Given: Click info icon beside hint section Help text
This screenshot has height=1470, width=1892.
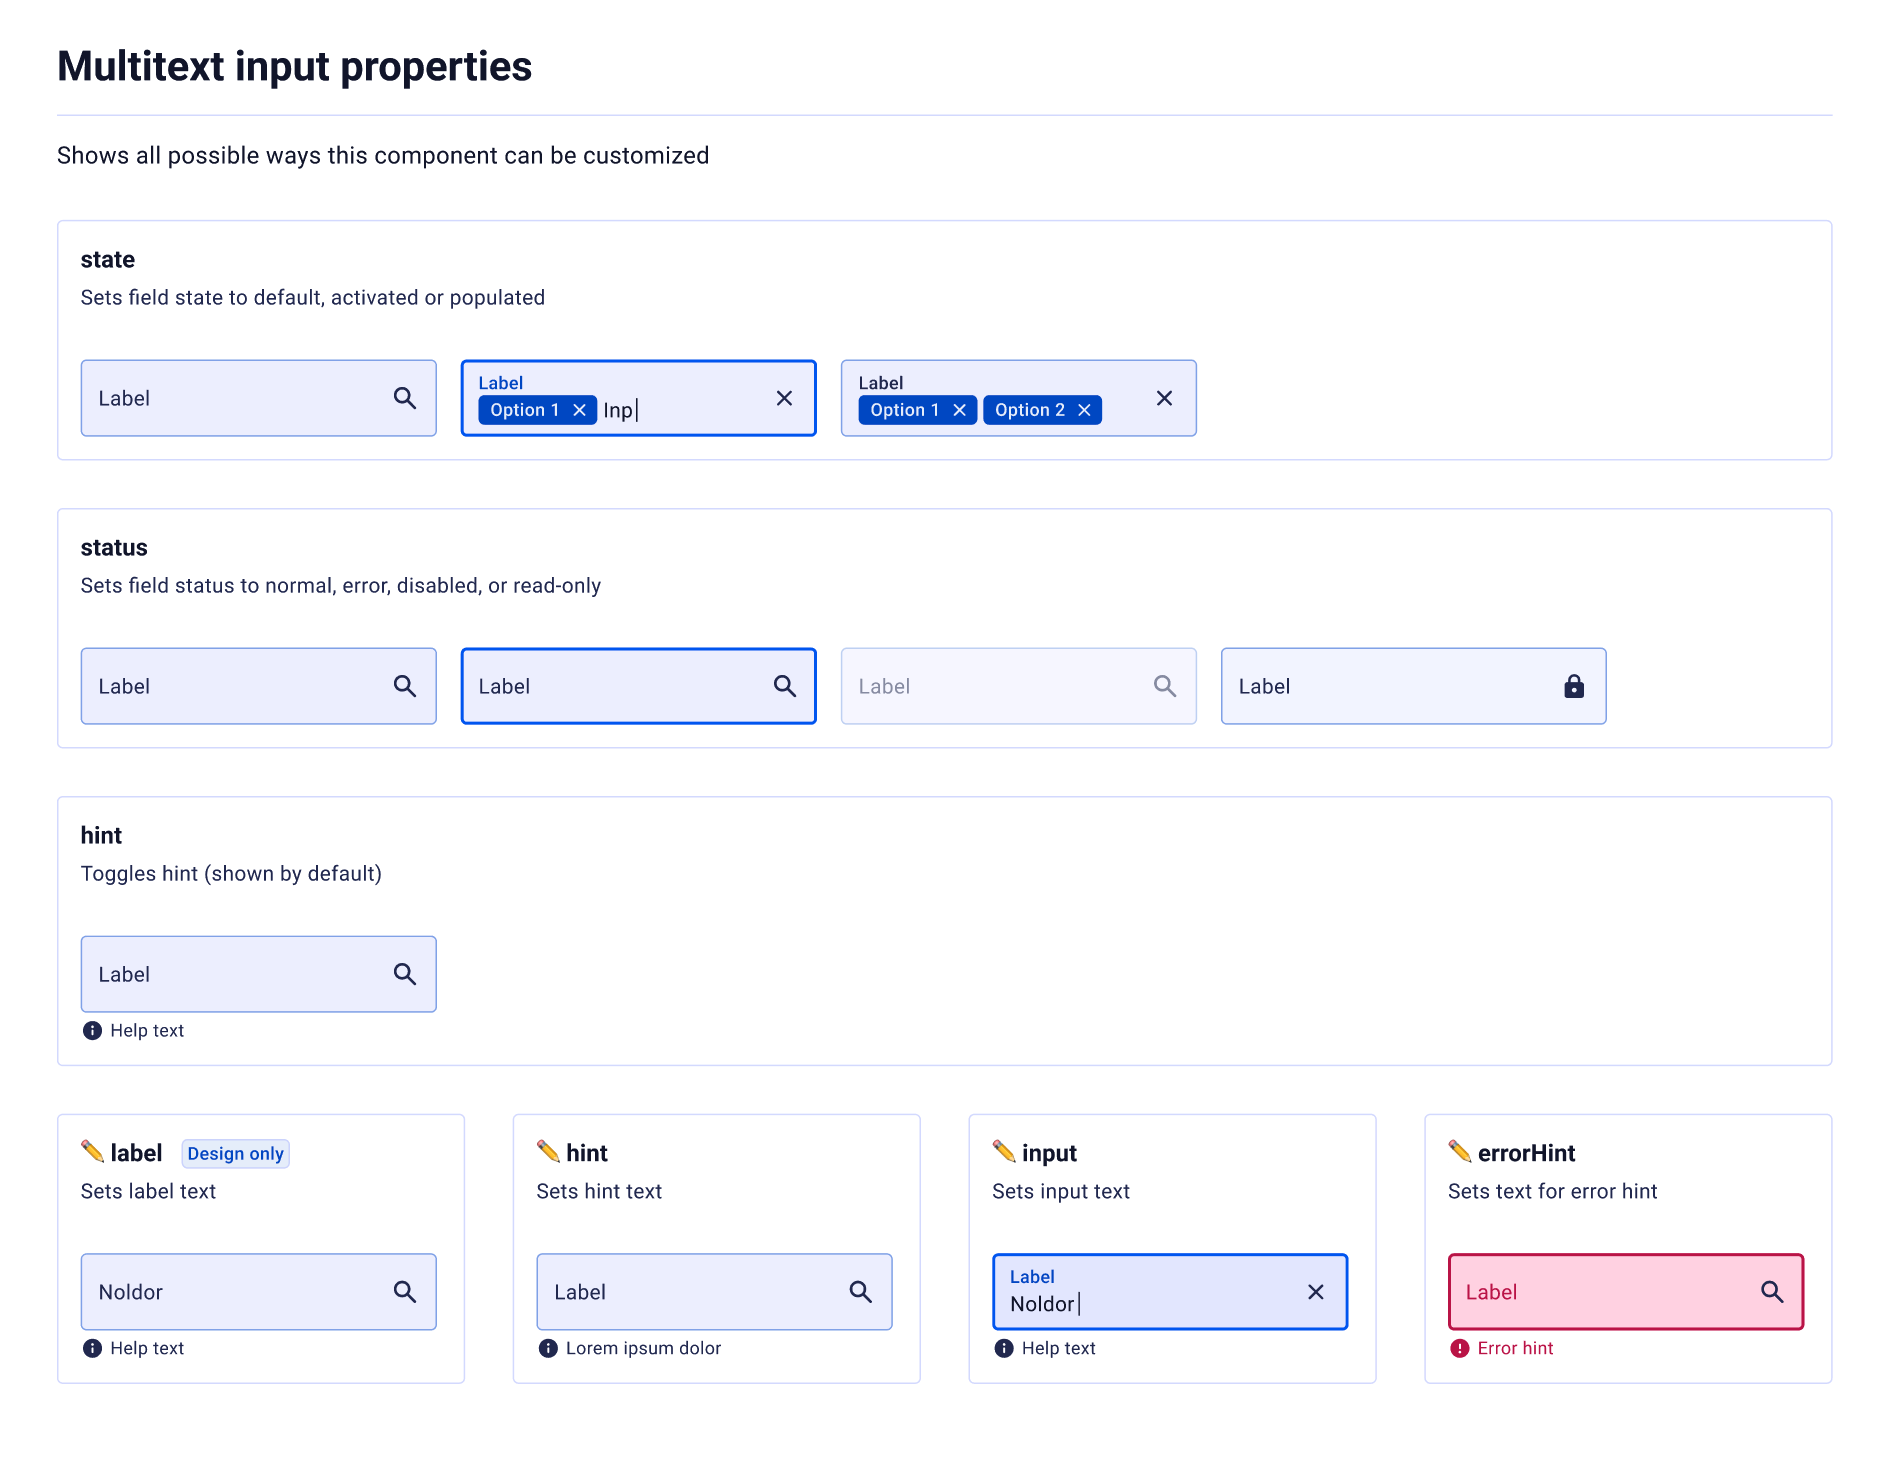Looking at the screenshot, I should point(92,1030).
